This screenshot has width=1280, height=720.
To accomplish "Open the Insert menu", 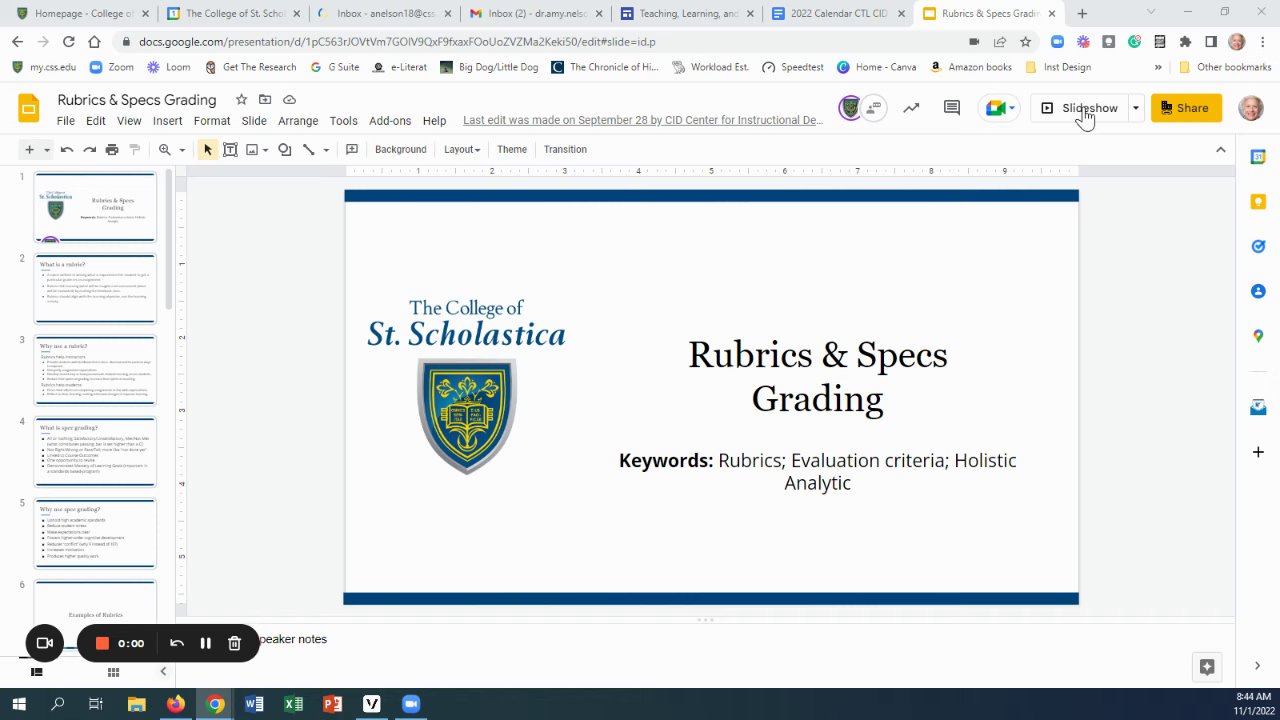I will pyautogui.click(x=167, y=120).
